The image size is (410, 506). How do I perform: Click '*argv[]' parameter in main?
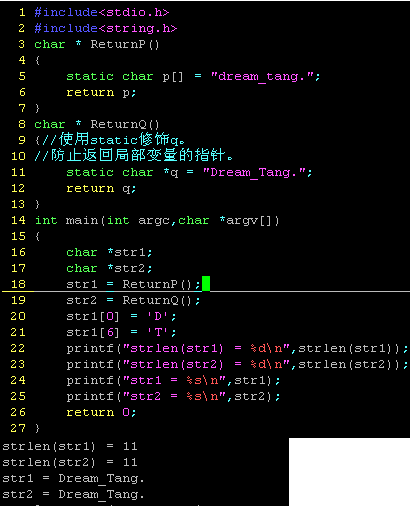coord(249,221)
